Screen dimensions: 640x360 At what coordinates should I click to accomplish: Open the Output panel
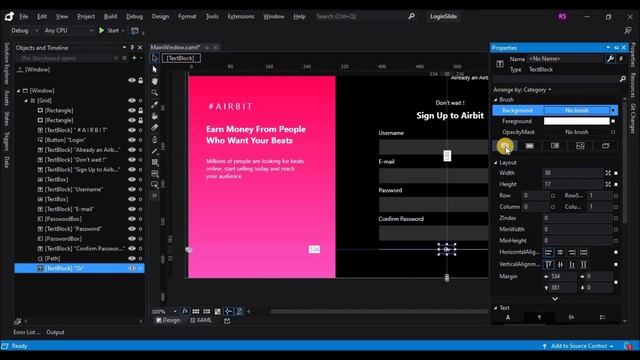coord(55,332)
